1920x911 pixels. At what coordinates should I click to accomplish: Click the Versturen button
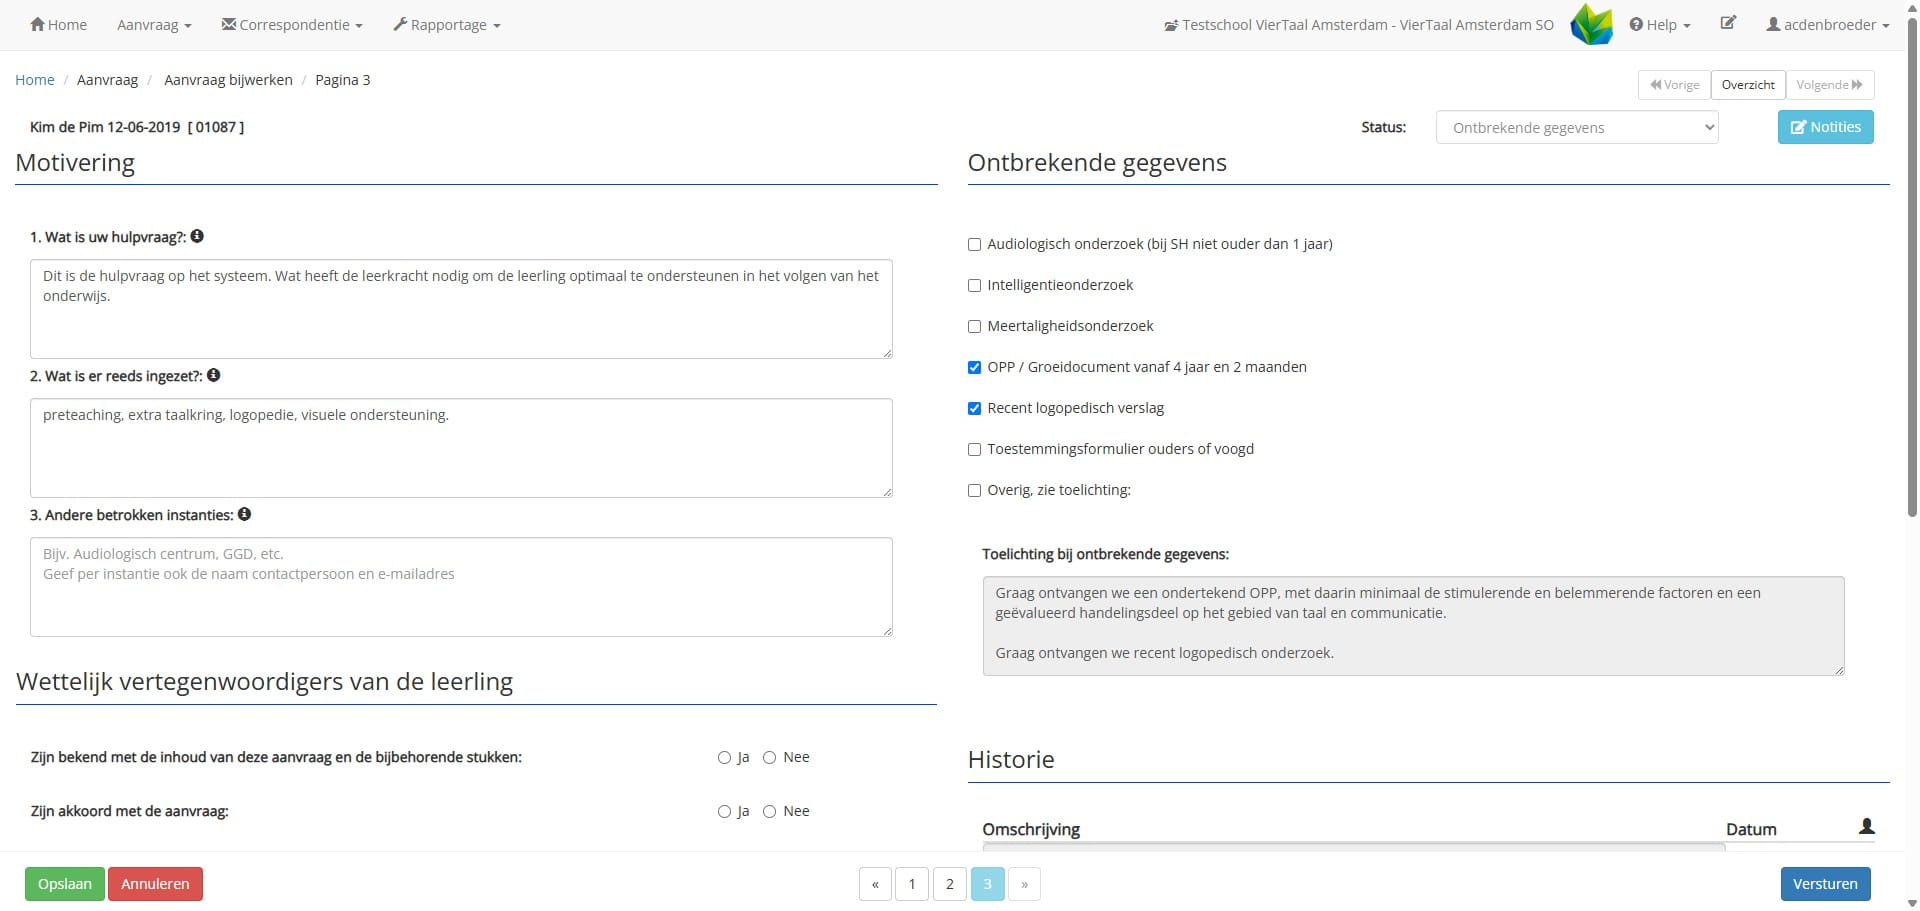(1825, 884)
